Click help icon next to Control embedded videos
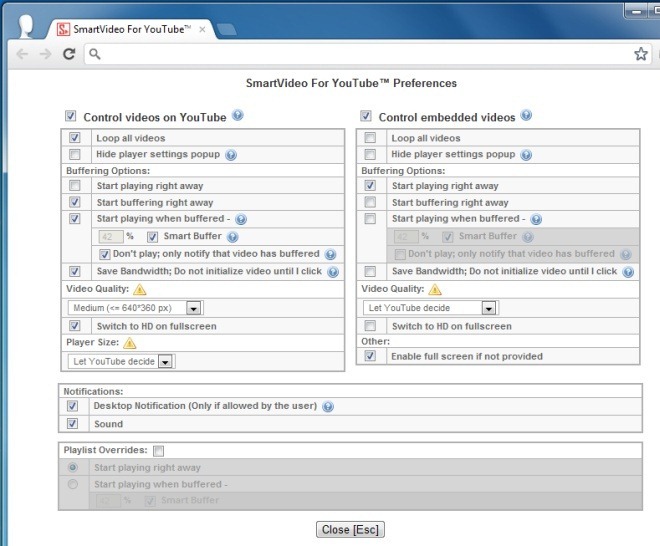Image resolution: width=660 pixels, height=546 pixels. (x=526, y=115)
